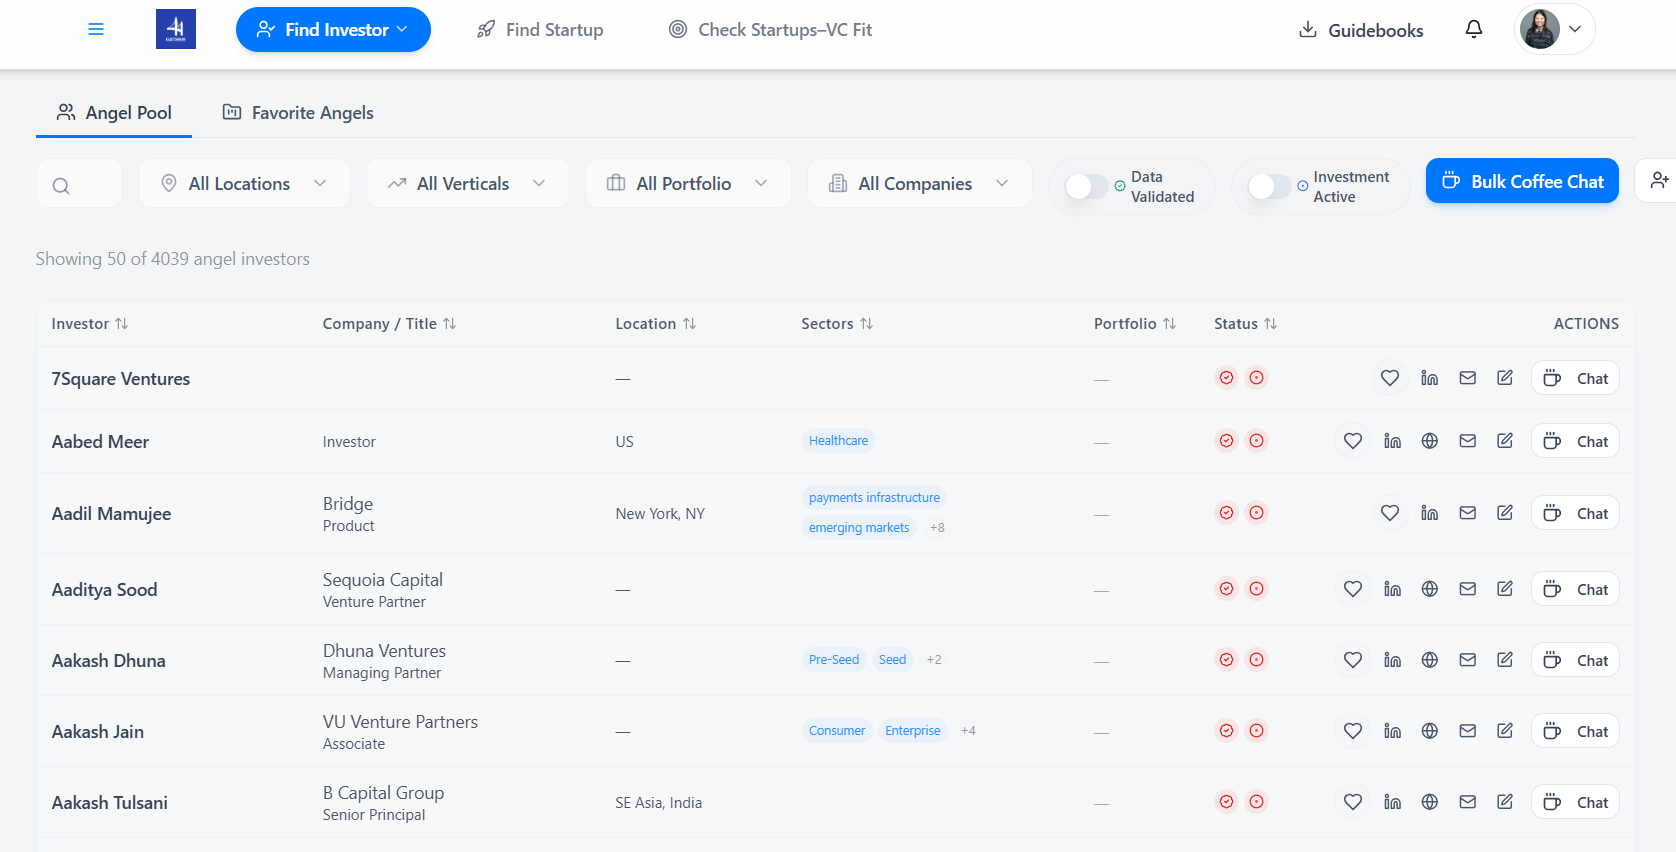Start a Chat with Aakash Dhuna

tap(1575, 660)
